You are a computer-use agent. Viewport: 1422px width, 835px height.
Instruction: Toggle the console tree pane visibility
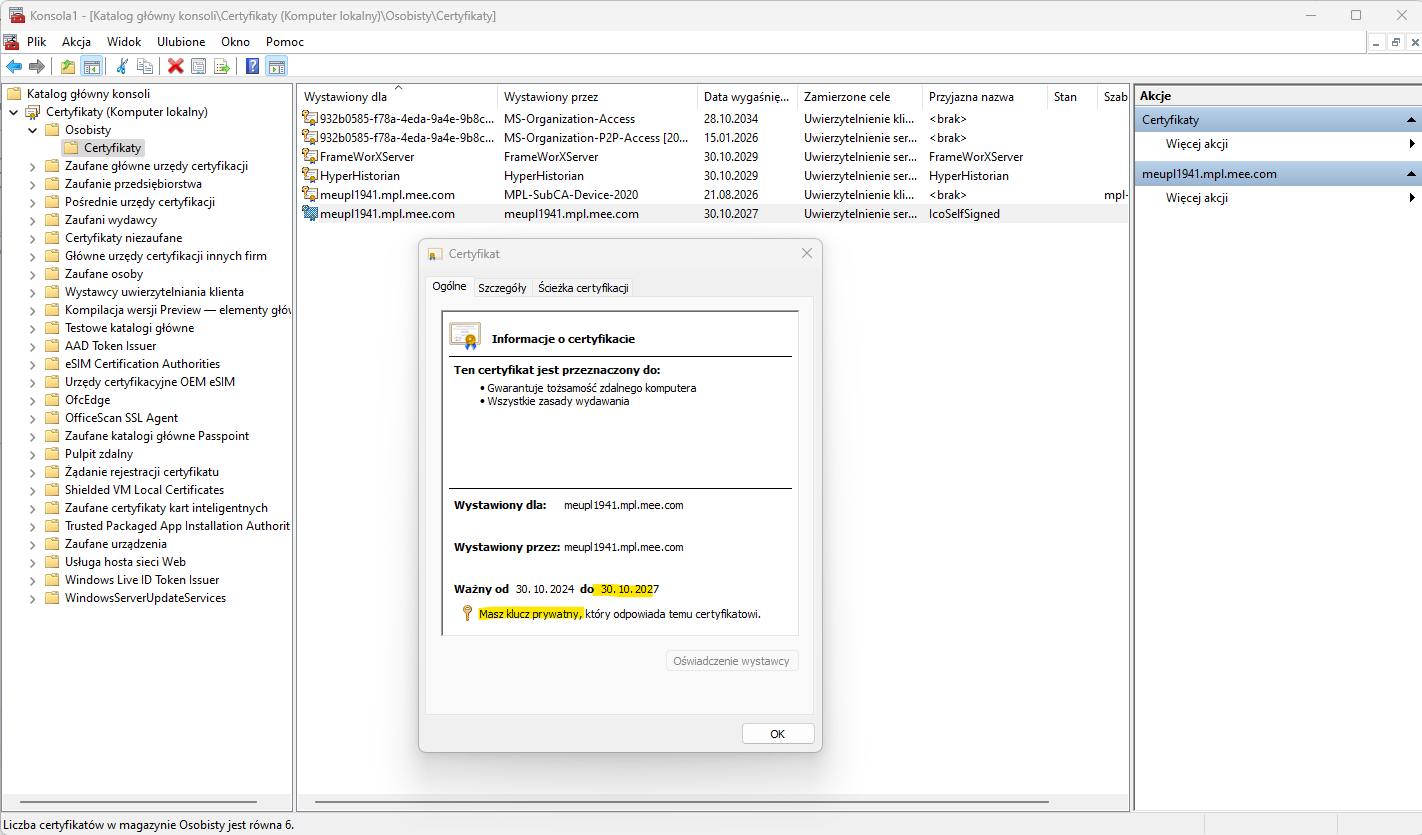click(91, 66)
